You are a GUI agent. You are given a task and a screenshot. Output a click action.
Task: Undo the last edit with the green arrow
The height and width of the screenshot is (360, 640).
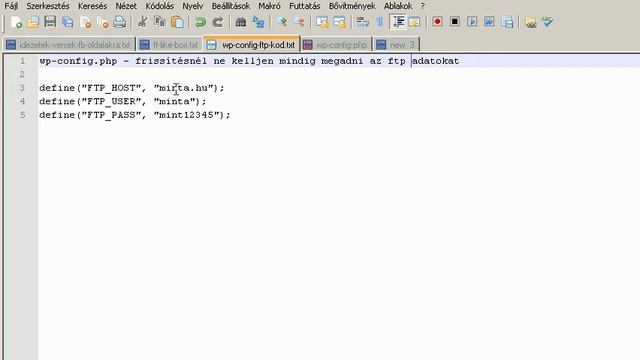pos(200,22)
